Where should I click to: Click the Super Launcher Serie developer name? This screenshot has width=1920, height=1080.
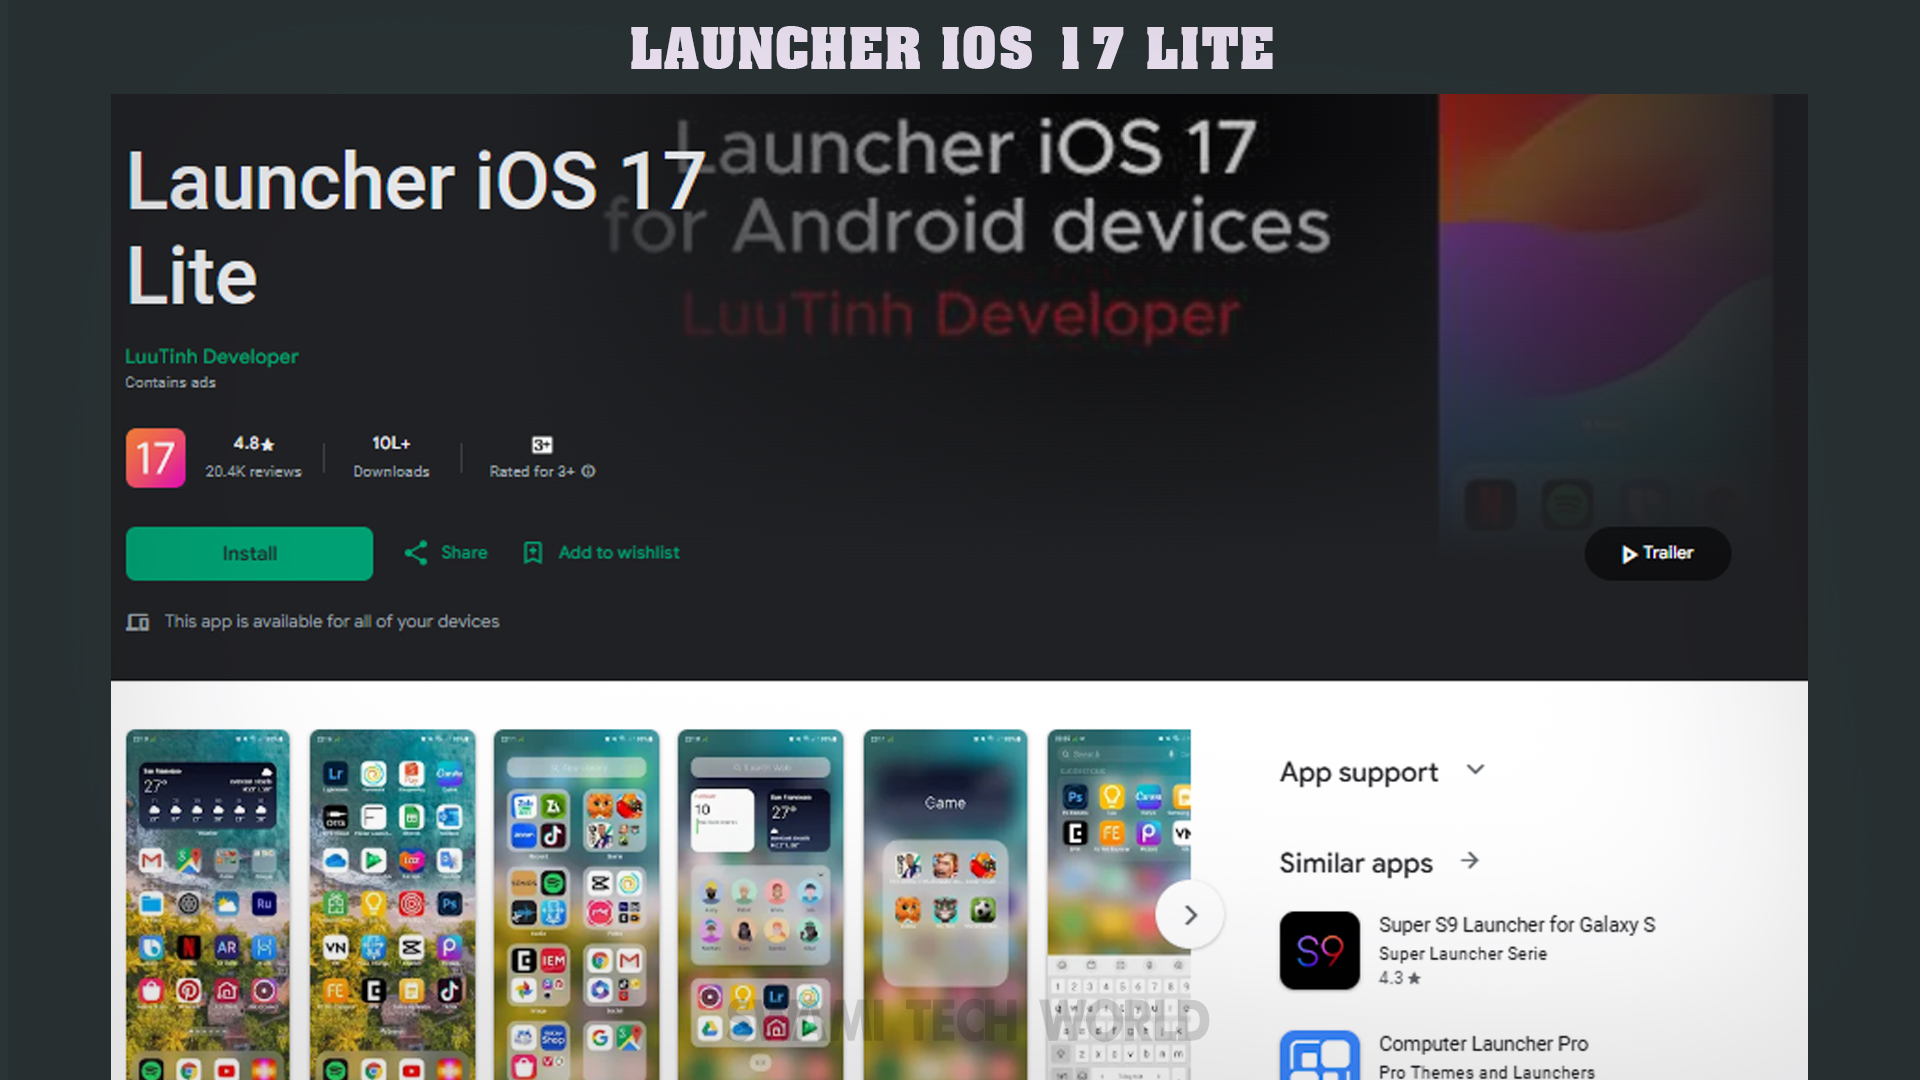[x=1462, y=954]
